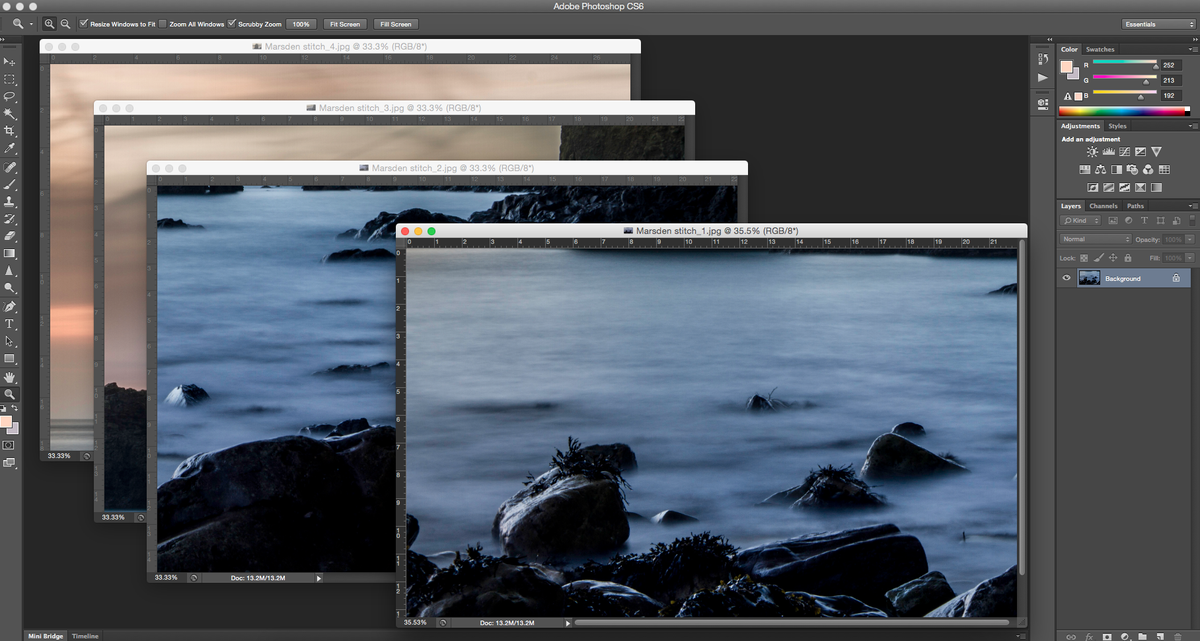The width and height of the screenshot is (1200, 641).
Task: Select the Clone Stamp tool
Action: pos(10,201)
